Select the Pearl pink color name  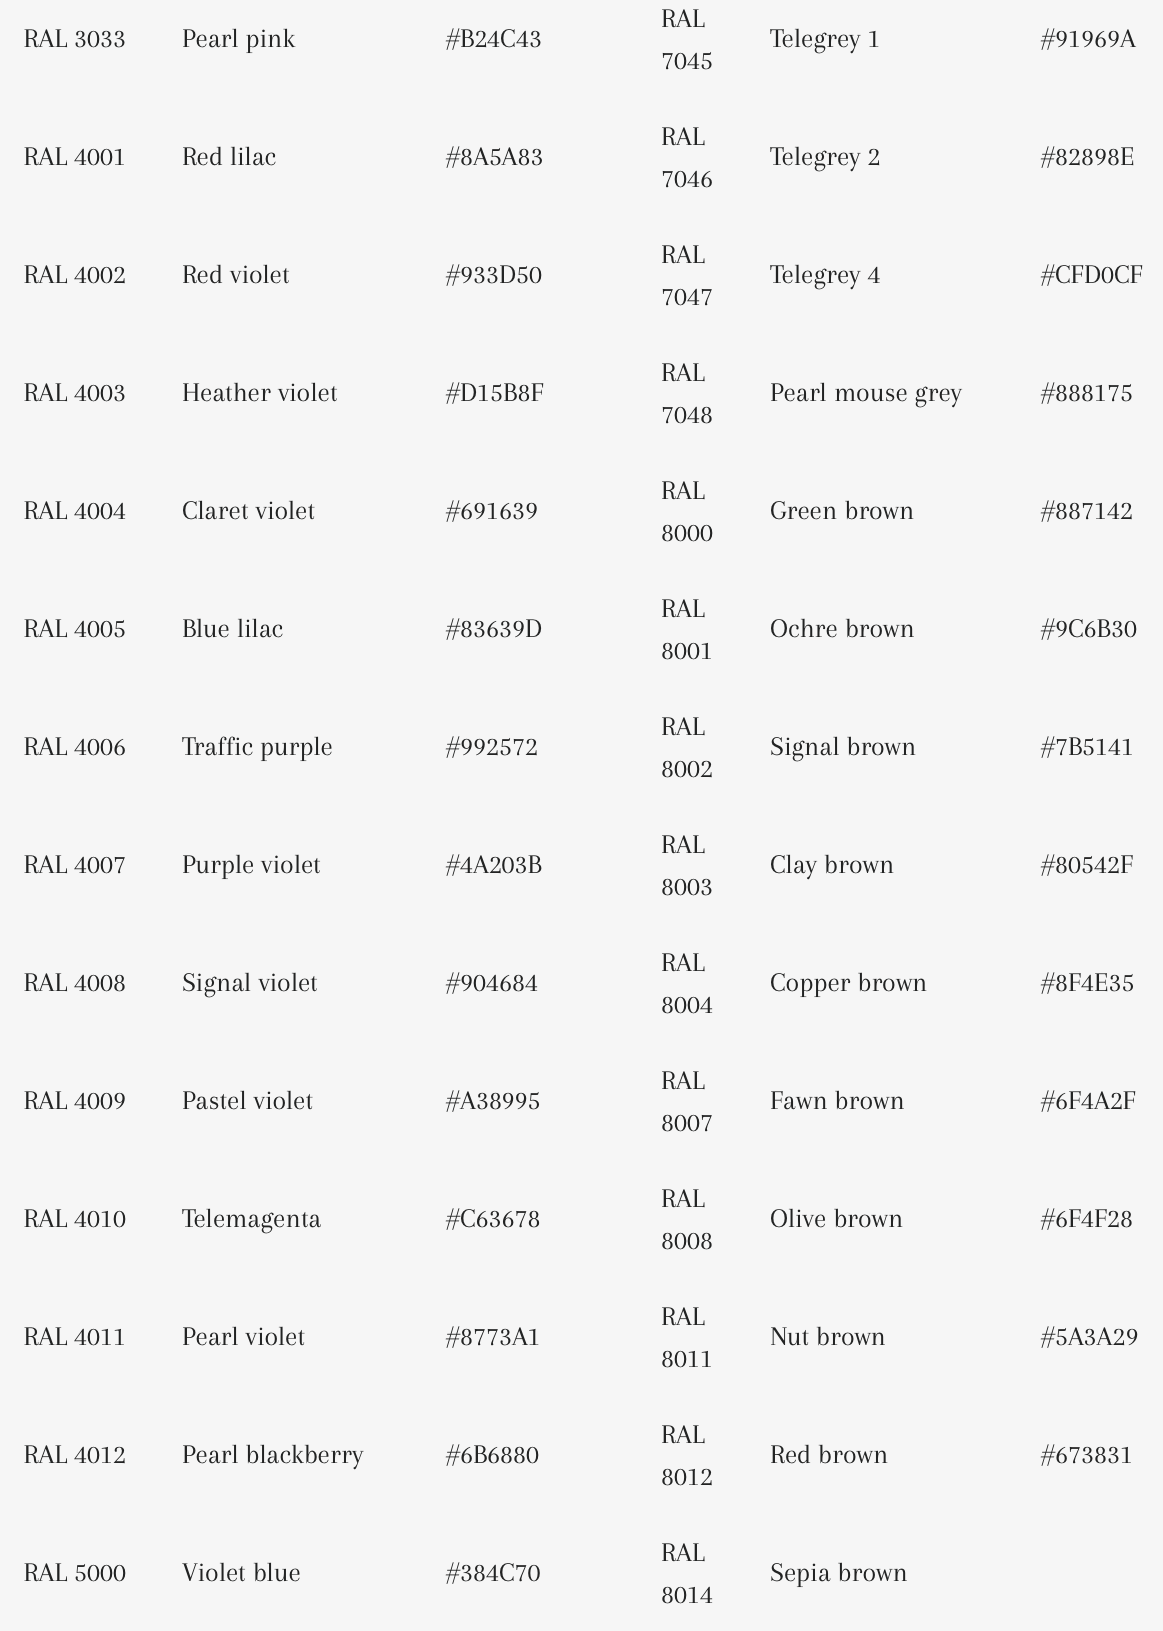point(238,40)
